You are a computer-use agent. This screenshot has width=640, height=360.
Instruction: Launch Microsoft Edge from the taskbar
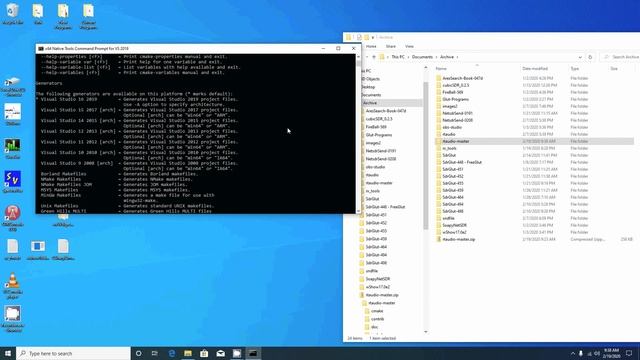(x=172, y=353)
